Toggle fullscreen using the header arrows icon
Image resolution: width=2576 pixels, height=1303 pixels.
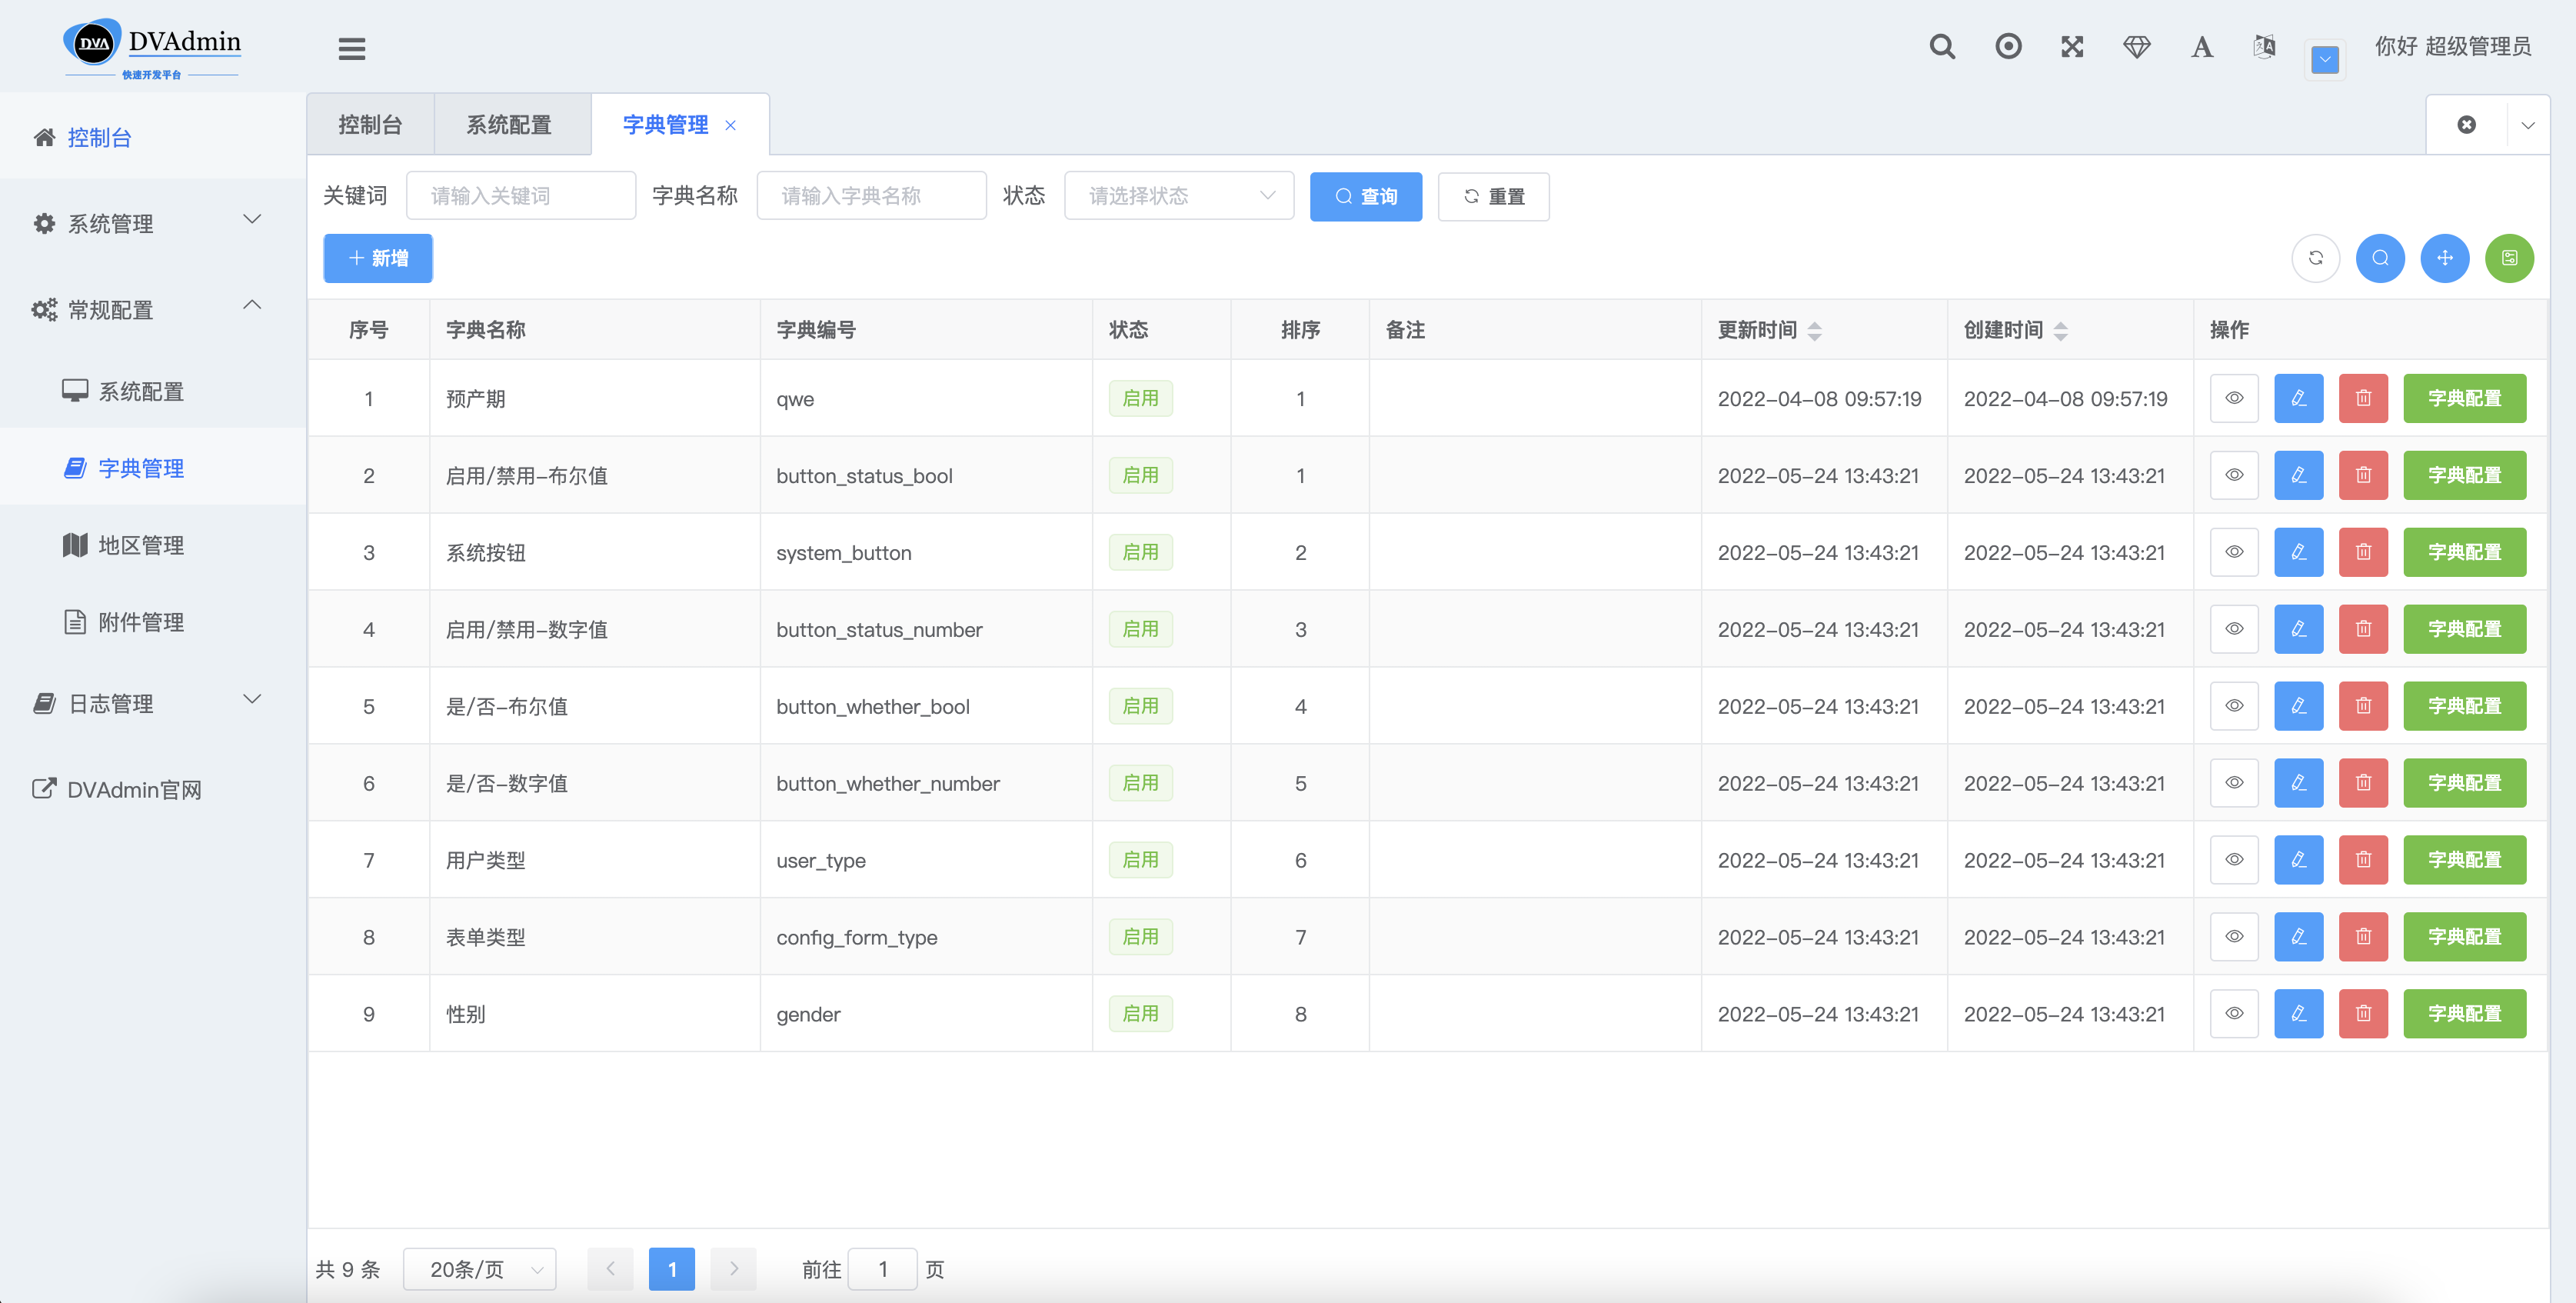point(2072,47)
